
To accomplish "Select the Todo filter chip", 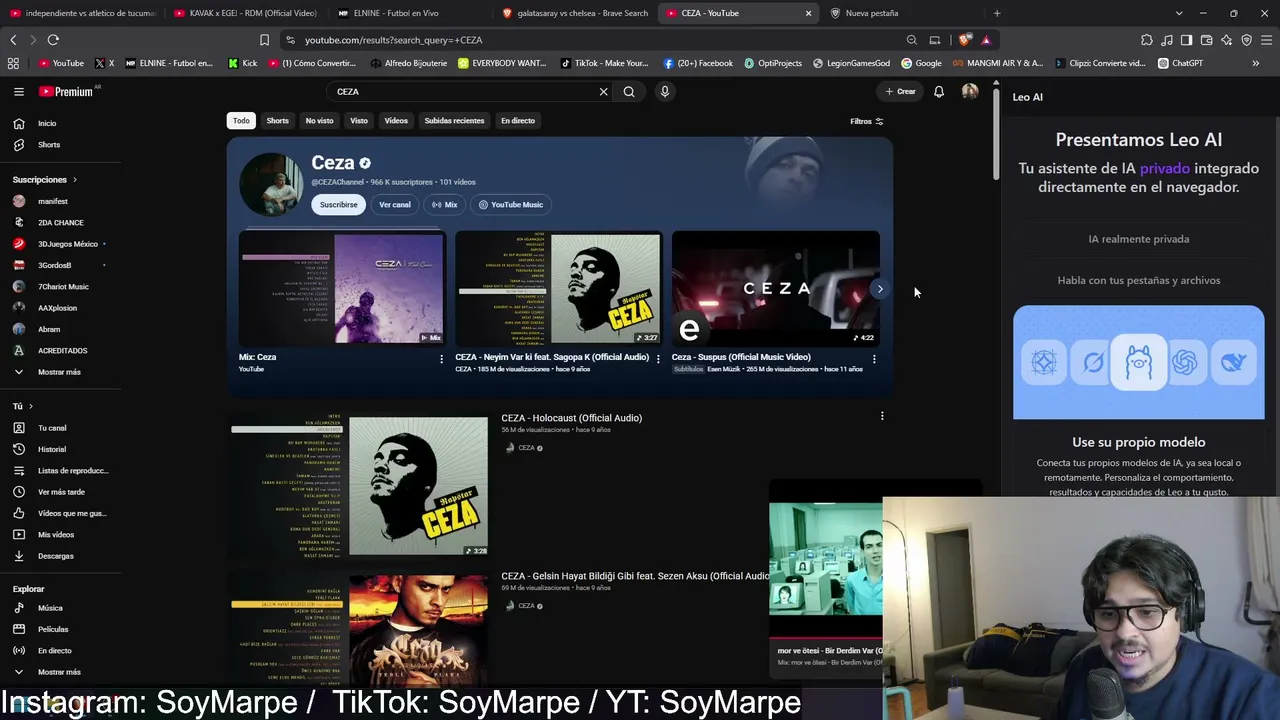I will pyautogui.click(x=241, y=121).
